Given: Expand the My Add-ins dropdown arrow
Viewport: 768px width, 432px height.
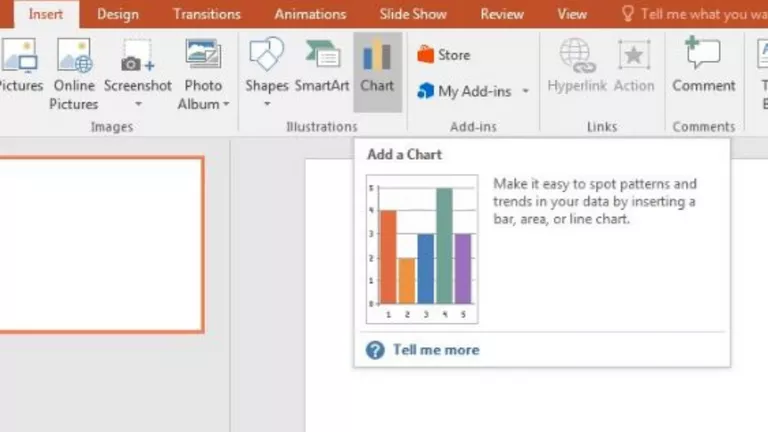Looking at the screenshot, I should coord(526,91).
